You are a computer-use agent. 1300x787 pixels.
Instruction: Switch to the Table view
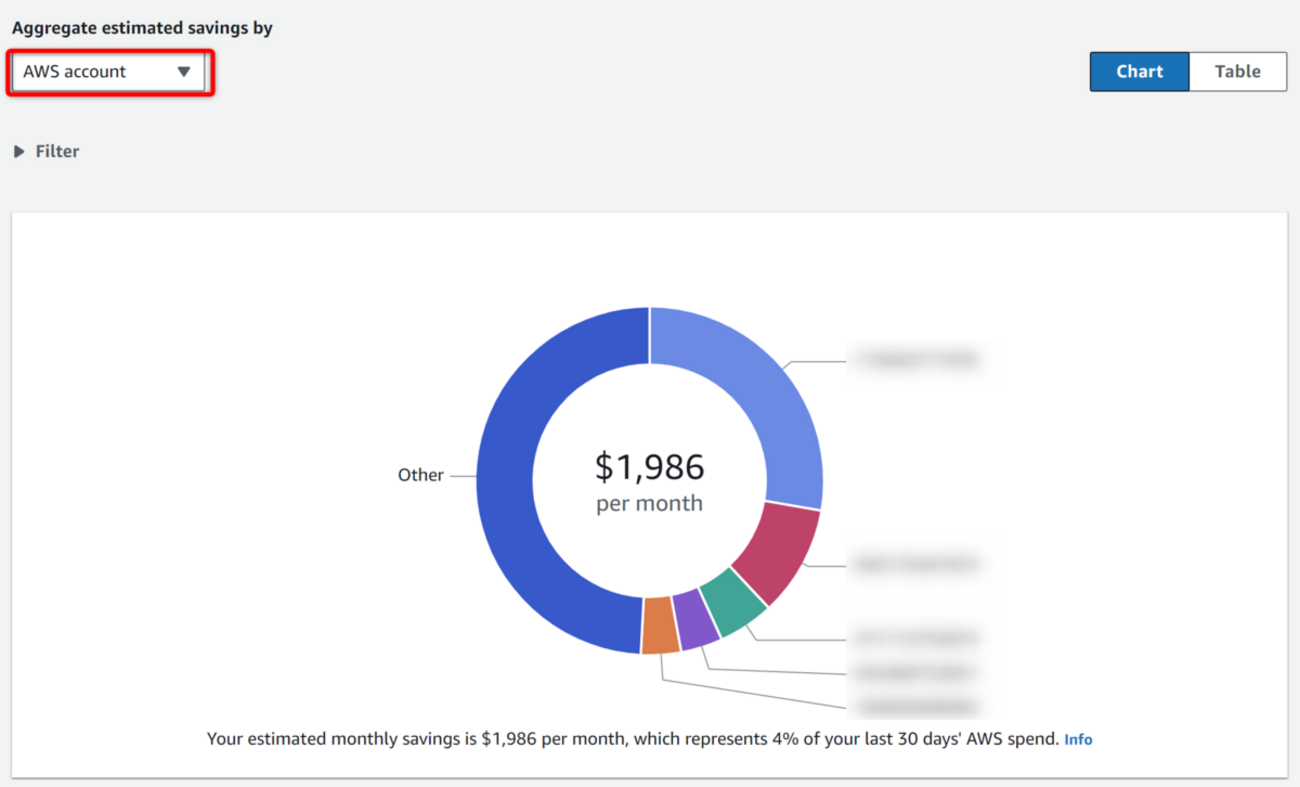pyautogui.click(x=1237, y=72)
